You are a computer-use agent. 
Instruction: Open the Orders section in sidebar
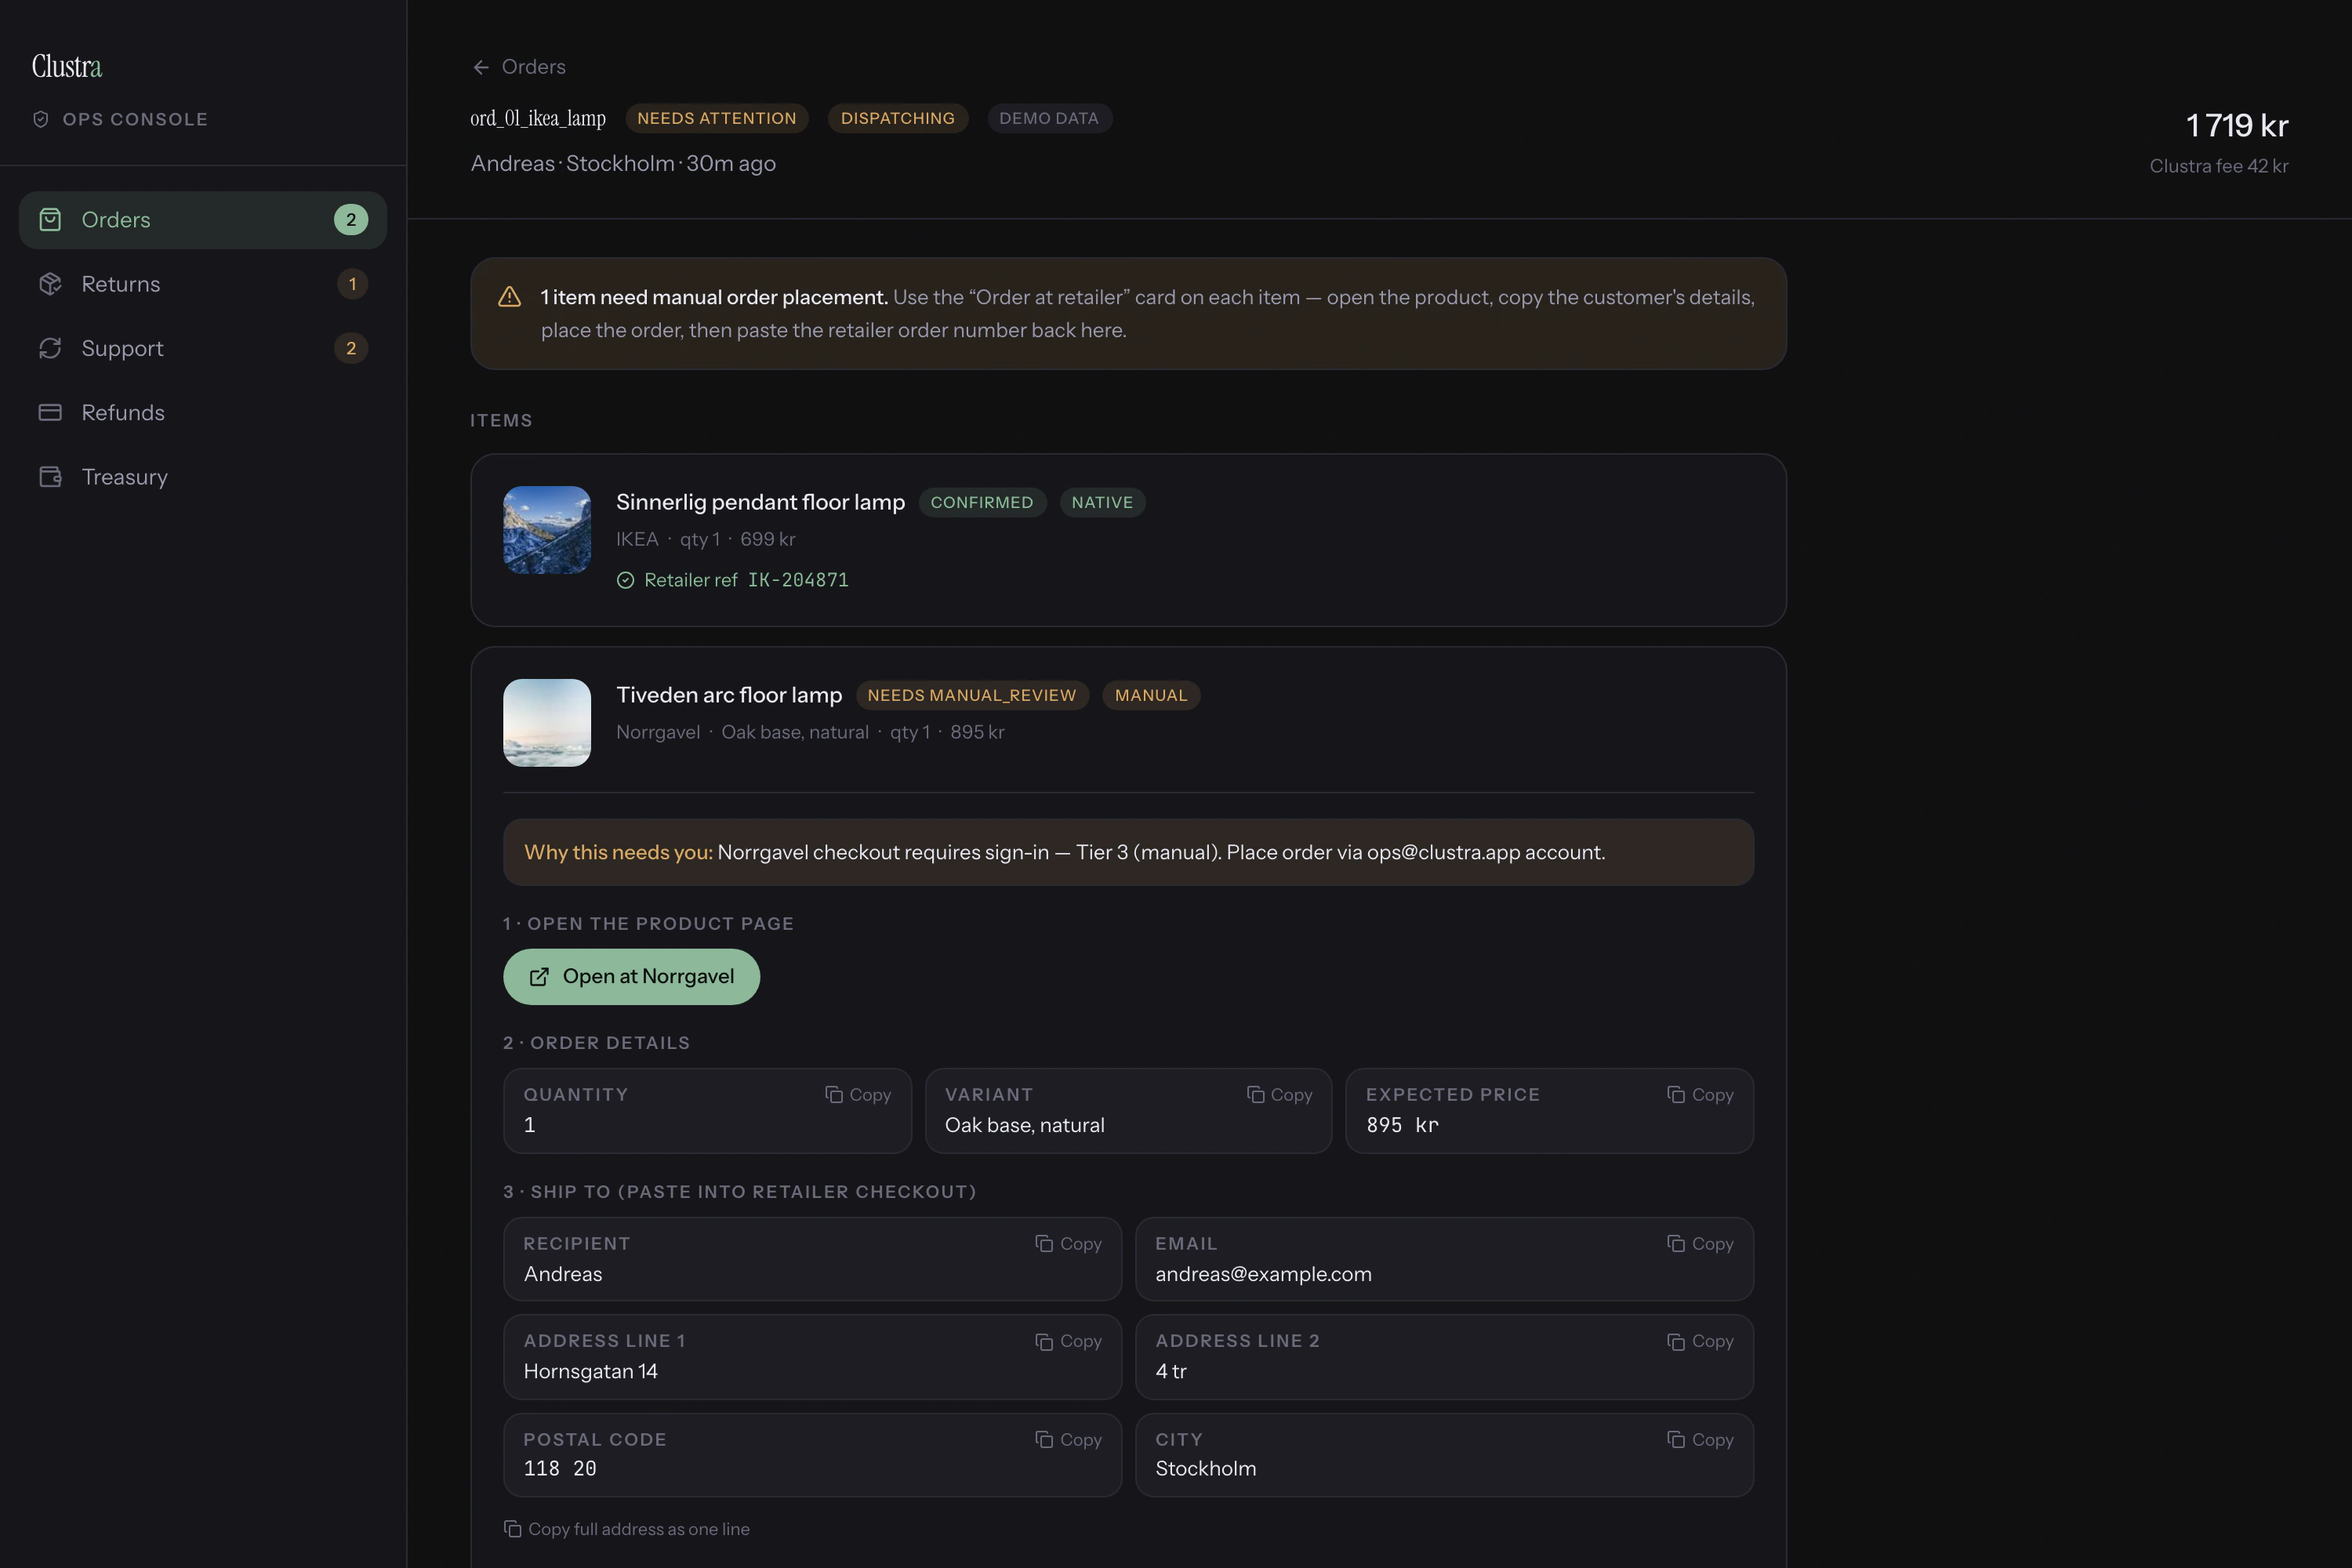[x=203, y=220]
